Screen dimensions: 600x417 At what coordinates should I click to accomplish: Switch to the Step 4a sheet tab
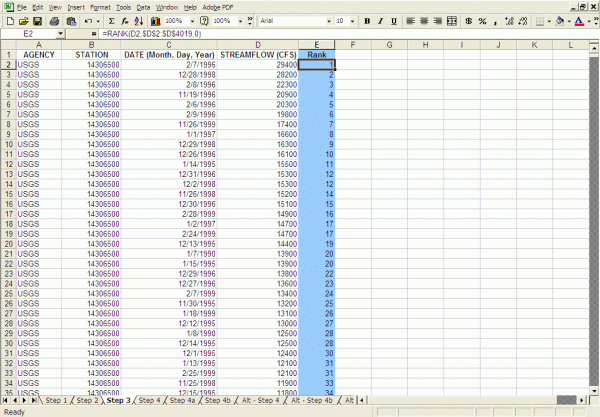tap(182, 400)
